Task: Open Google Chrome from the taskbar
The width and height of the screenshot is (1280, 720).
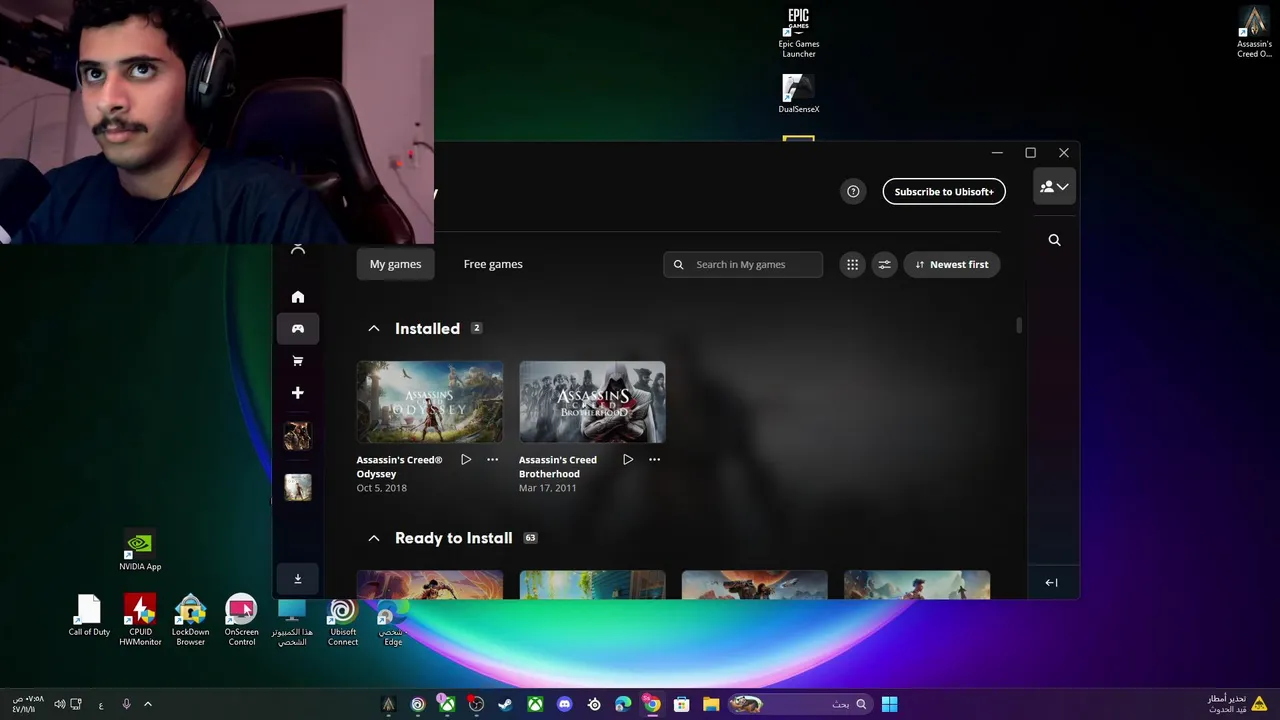Action: pyautogui.click(x=652, y=705)
